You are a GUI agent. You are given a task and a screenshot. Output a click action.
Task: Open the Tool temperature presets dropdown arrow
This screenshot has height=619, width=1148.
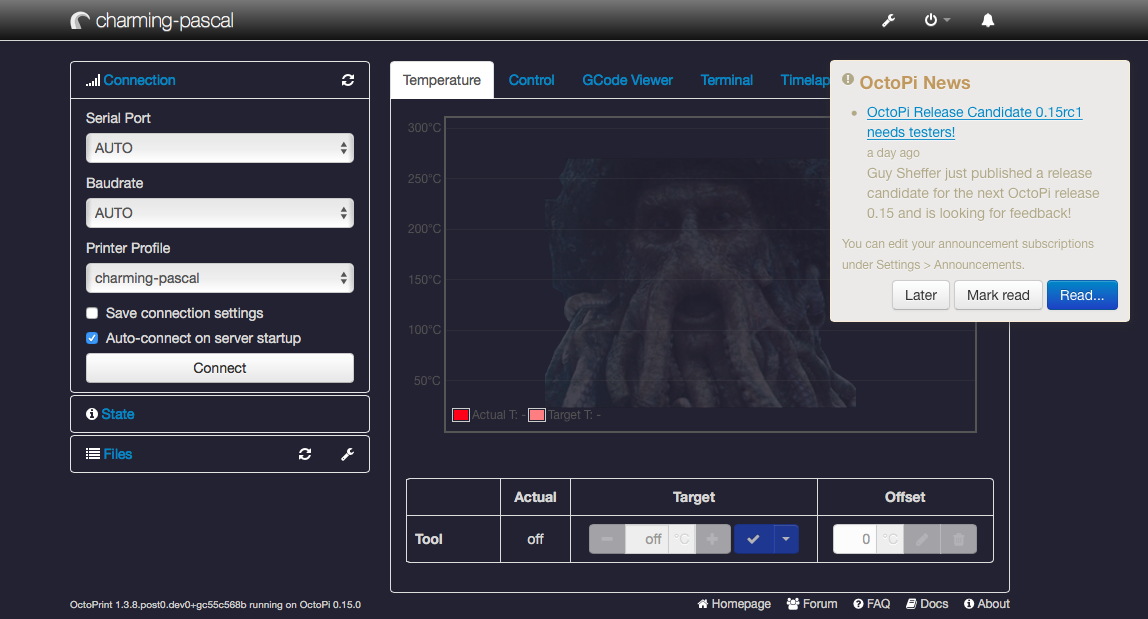(786, 539)
